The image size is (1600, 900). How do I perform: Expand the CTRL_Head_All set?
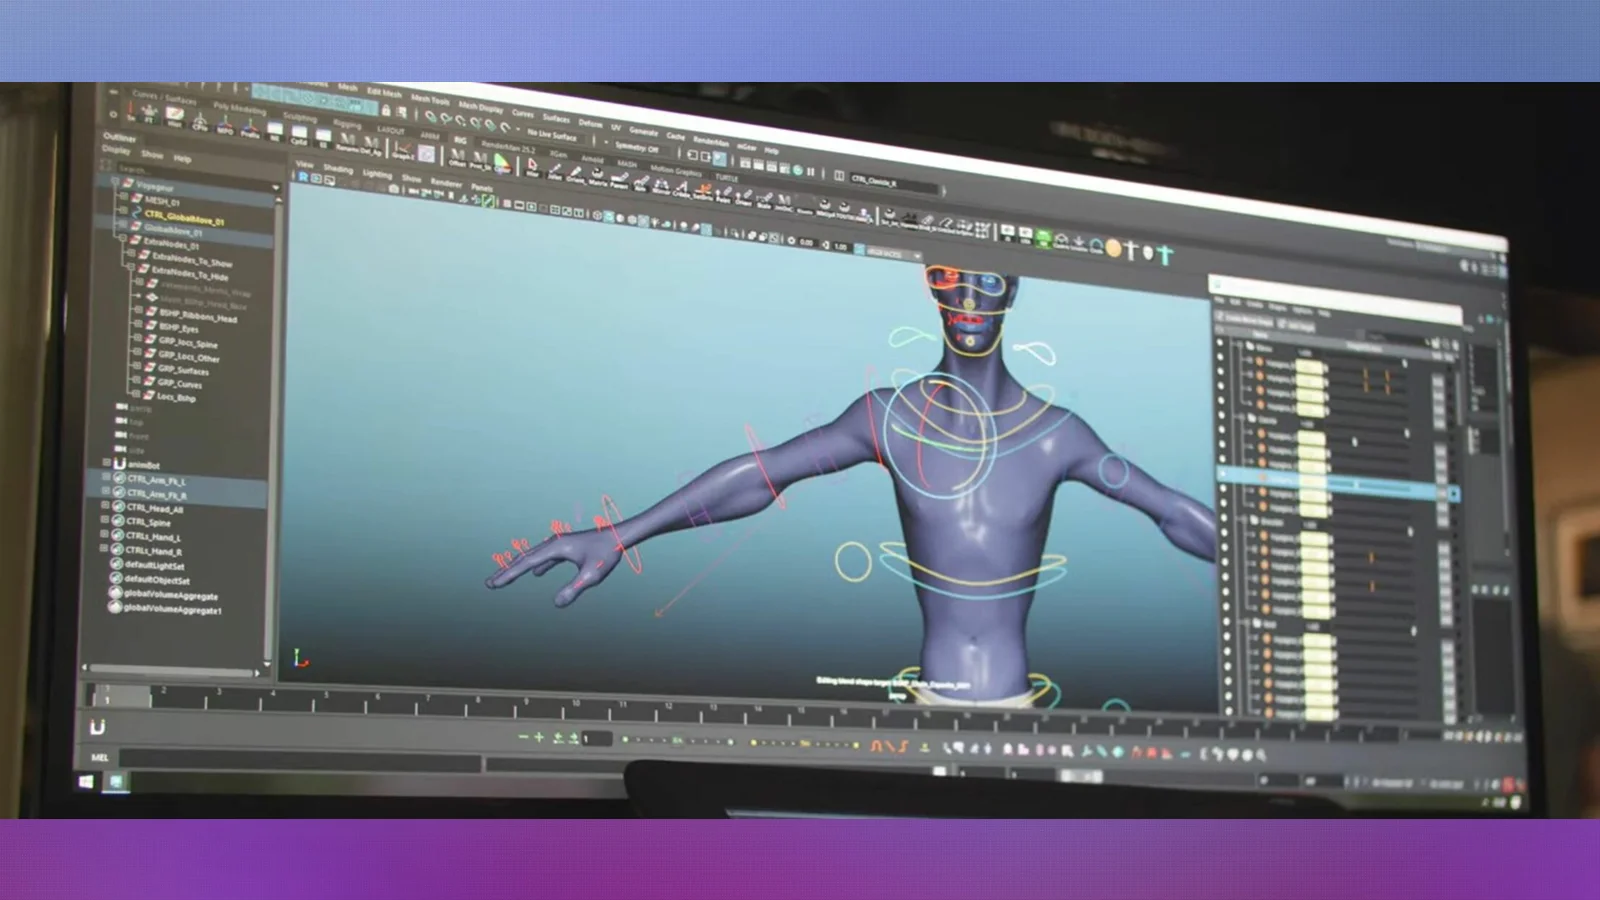[x=105, y=505]
